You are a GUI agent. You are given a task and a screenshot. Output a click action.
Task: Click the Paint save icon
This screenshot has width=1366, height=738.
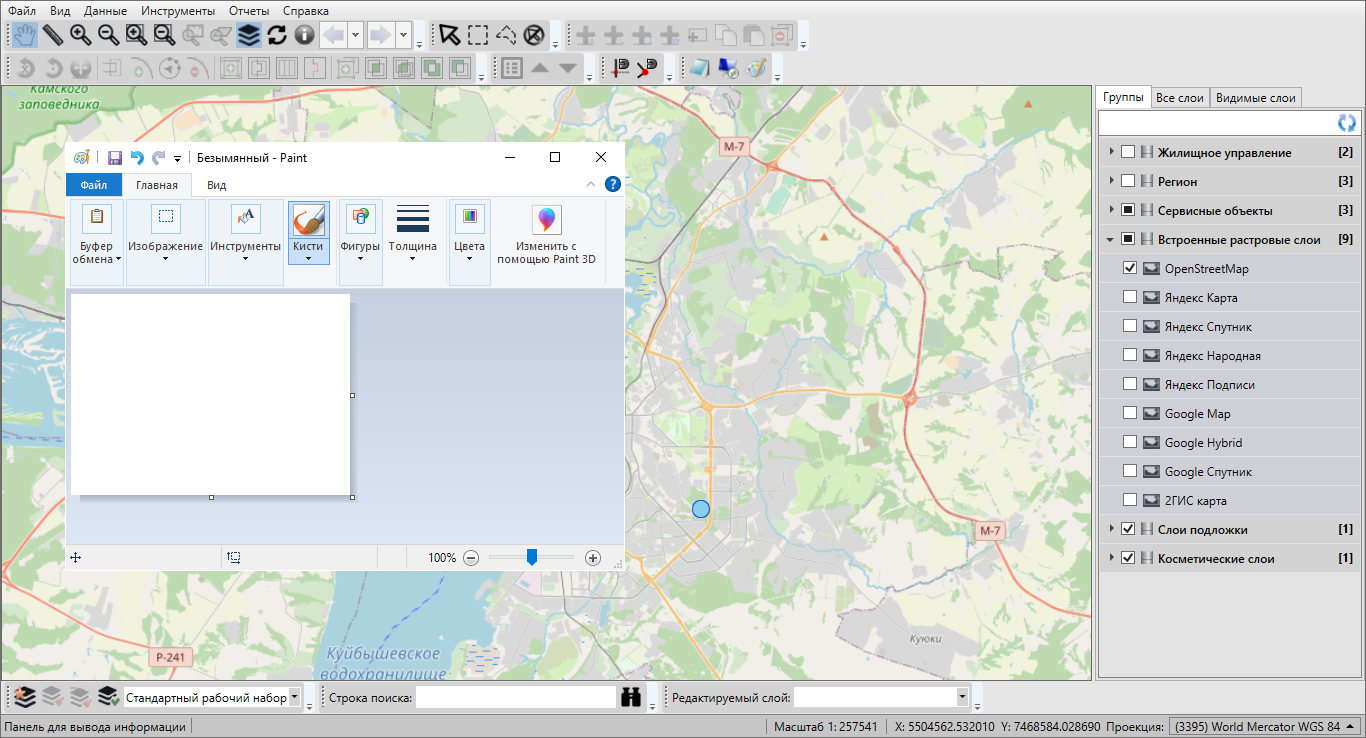point(115,158)
